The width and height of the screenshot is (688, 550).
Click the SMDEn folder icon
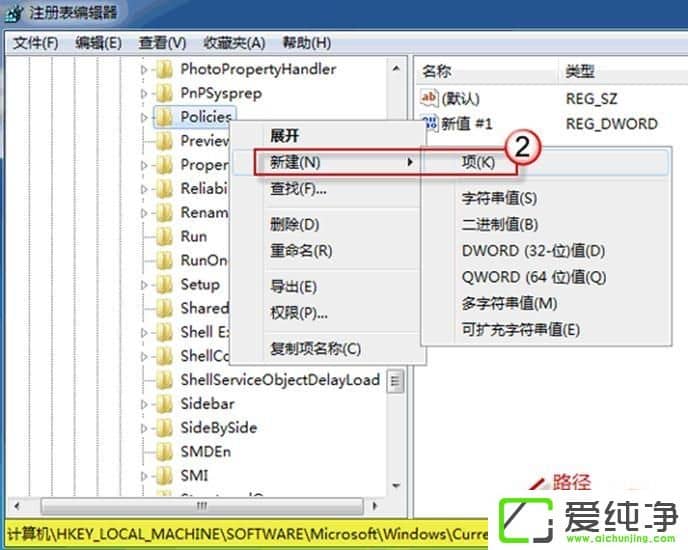165,451
